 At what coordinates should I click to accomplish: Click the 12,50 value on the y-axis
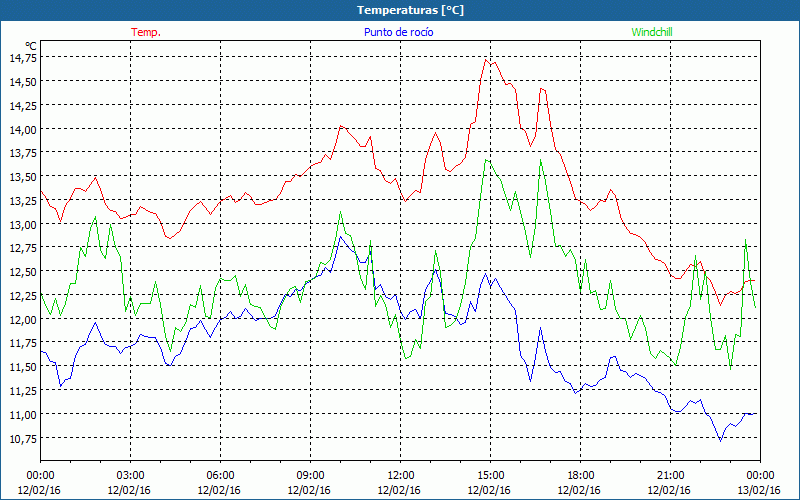23,271
